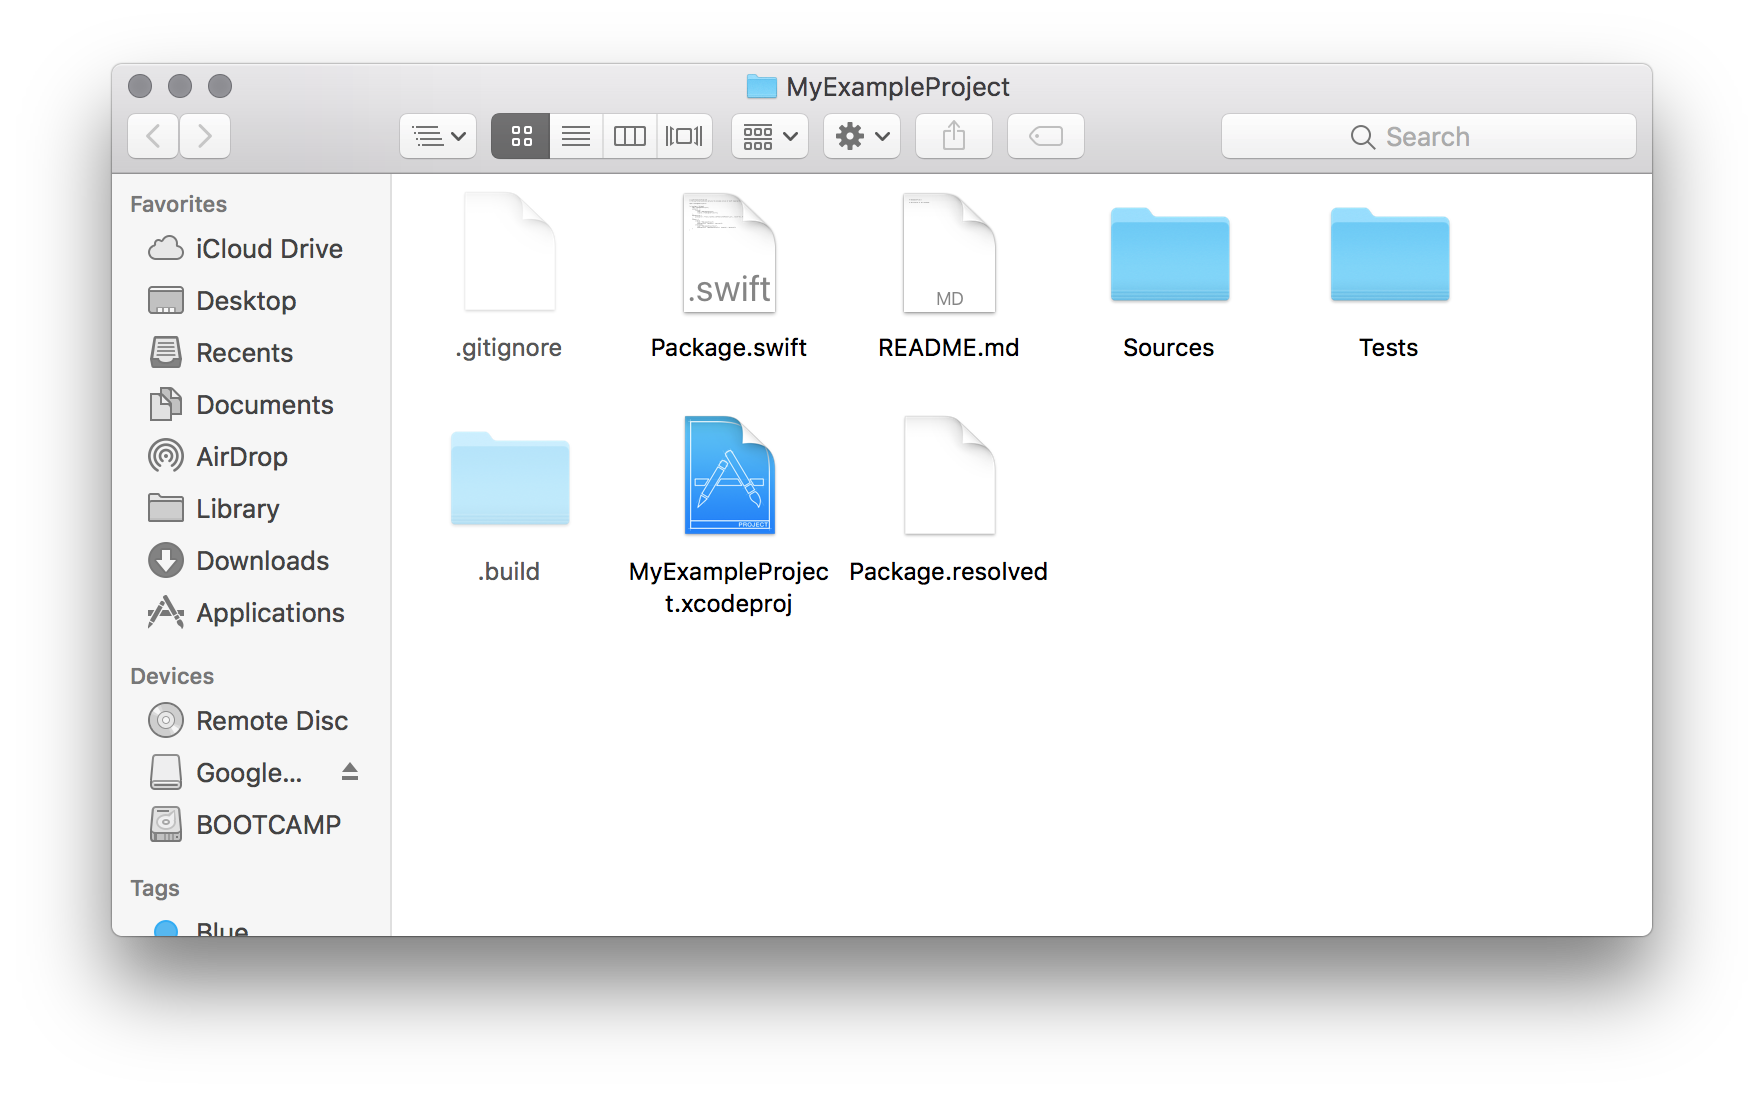
Task: Click the README.md file name label
Action: [949, 347]
